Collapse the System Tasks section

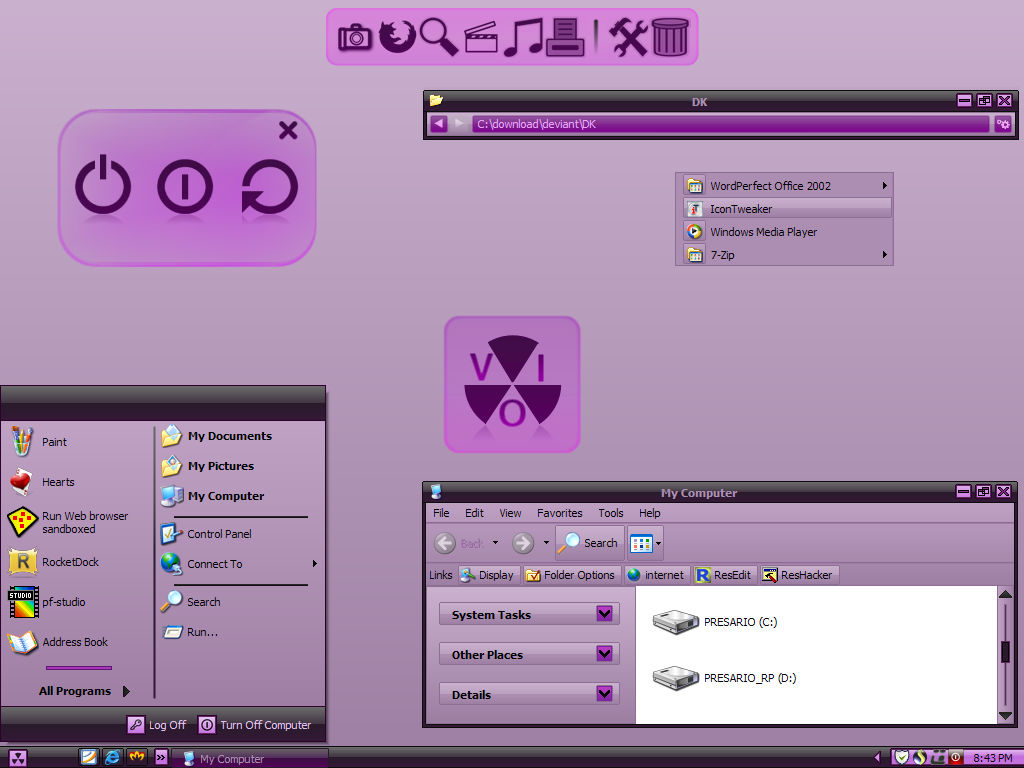pos(602,613)
